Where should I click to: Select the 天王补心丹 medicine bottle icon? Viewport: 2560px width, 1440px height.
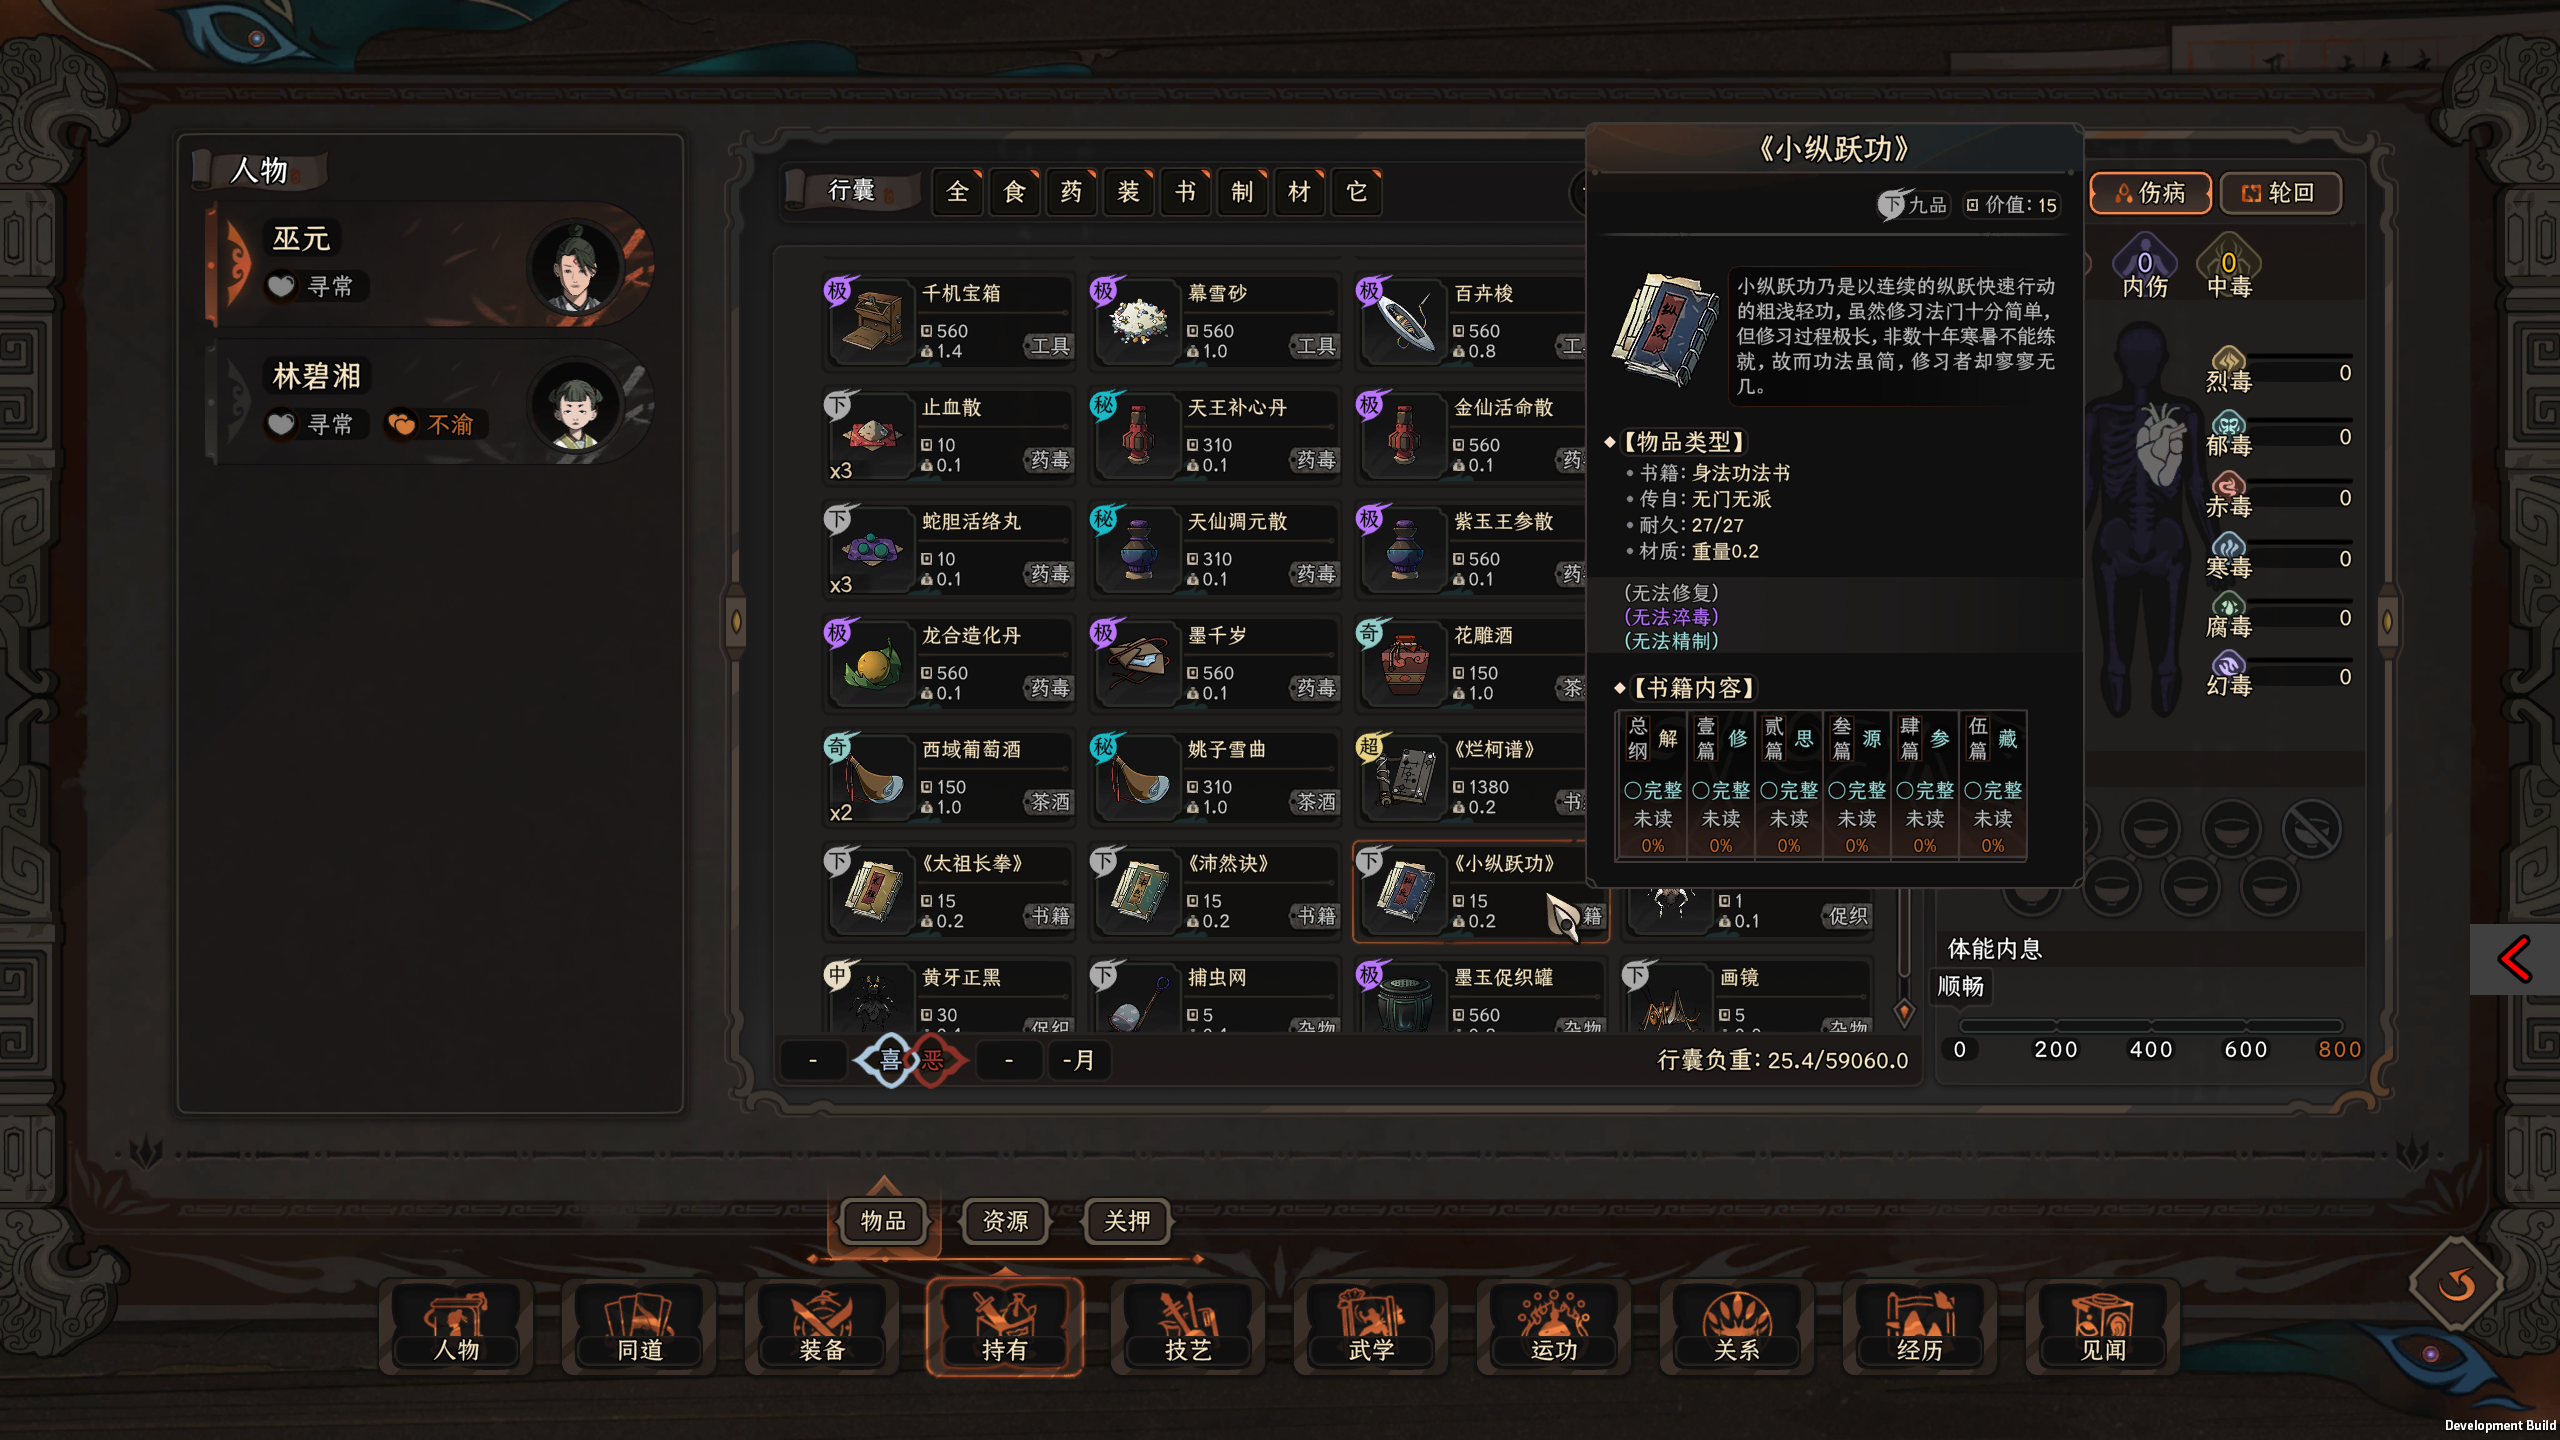(x=1138, y=435)
